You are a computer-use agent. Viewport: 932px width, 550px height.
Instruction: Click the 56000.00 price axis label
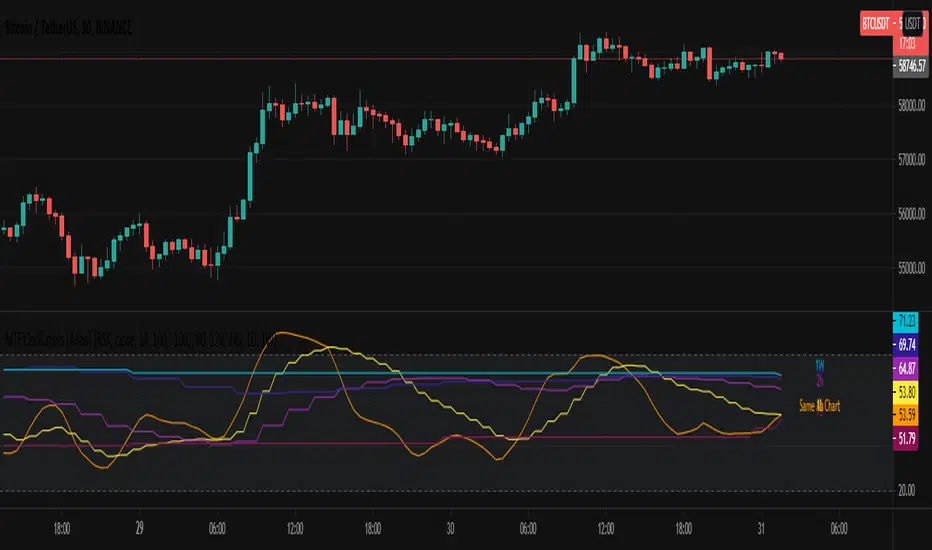pos(912,213)
